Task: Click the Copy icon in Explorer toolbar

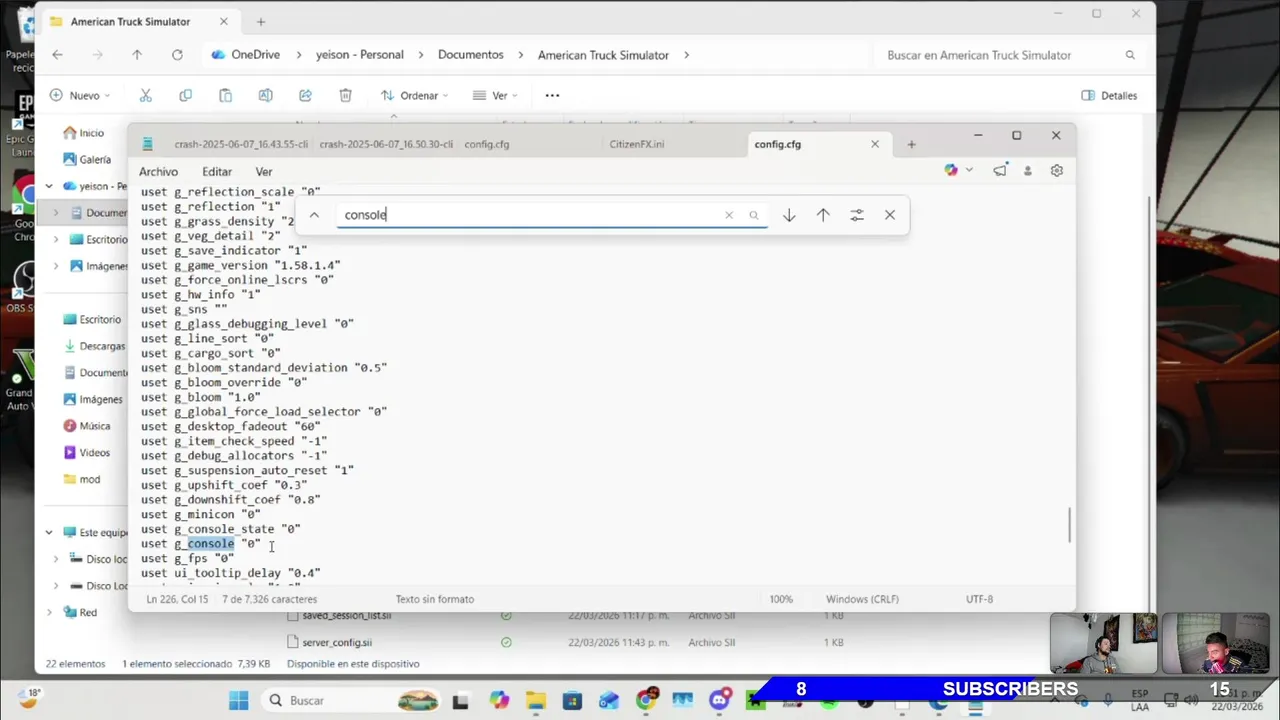Action: (185, 95)
